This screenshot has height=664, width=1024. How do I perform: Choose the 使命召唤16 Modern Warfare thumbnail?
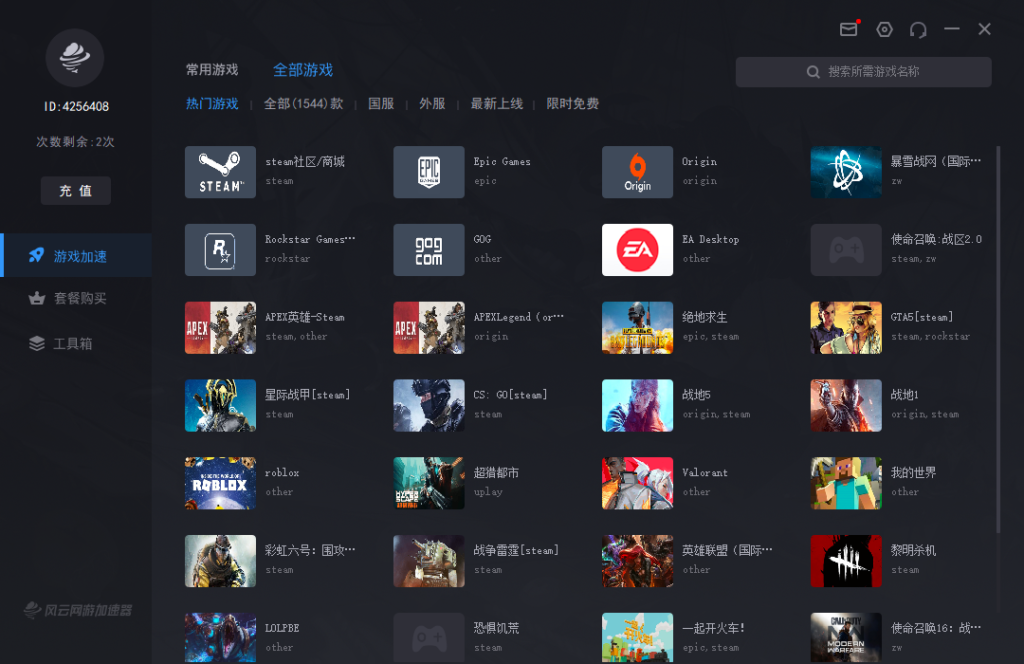coord(846,637)
